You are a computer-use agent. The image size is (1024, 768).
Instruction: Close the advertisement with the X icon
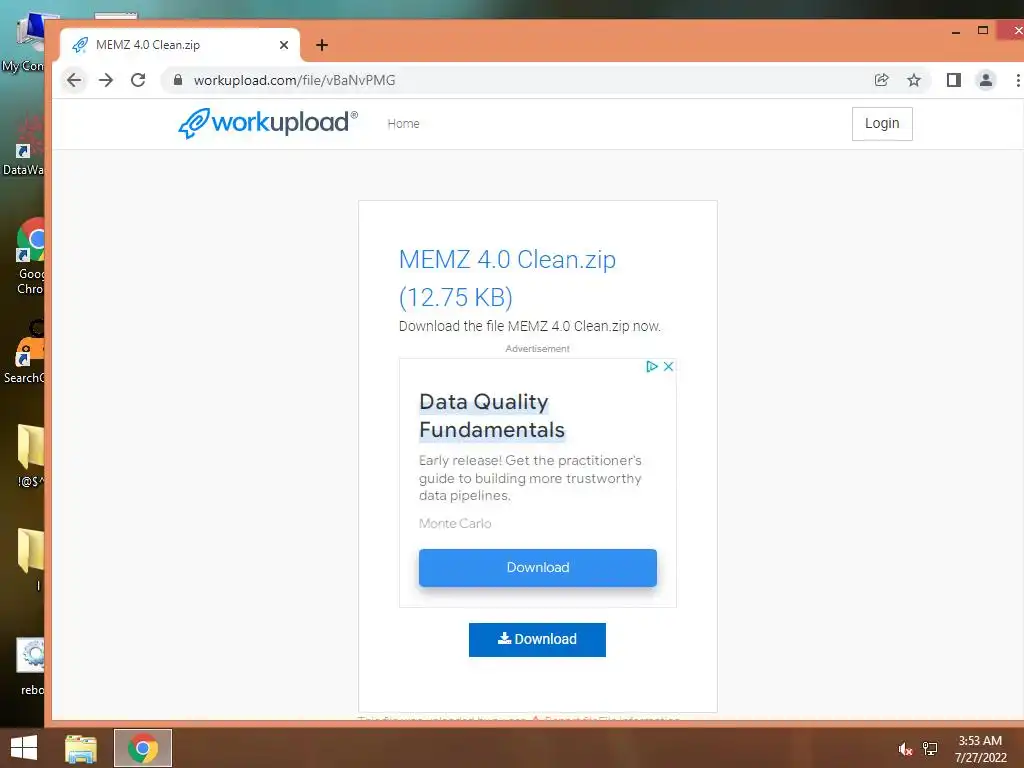click(x=668, y=366)
